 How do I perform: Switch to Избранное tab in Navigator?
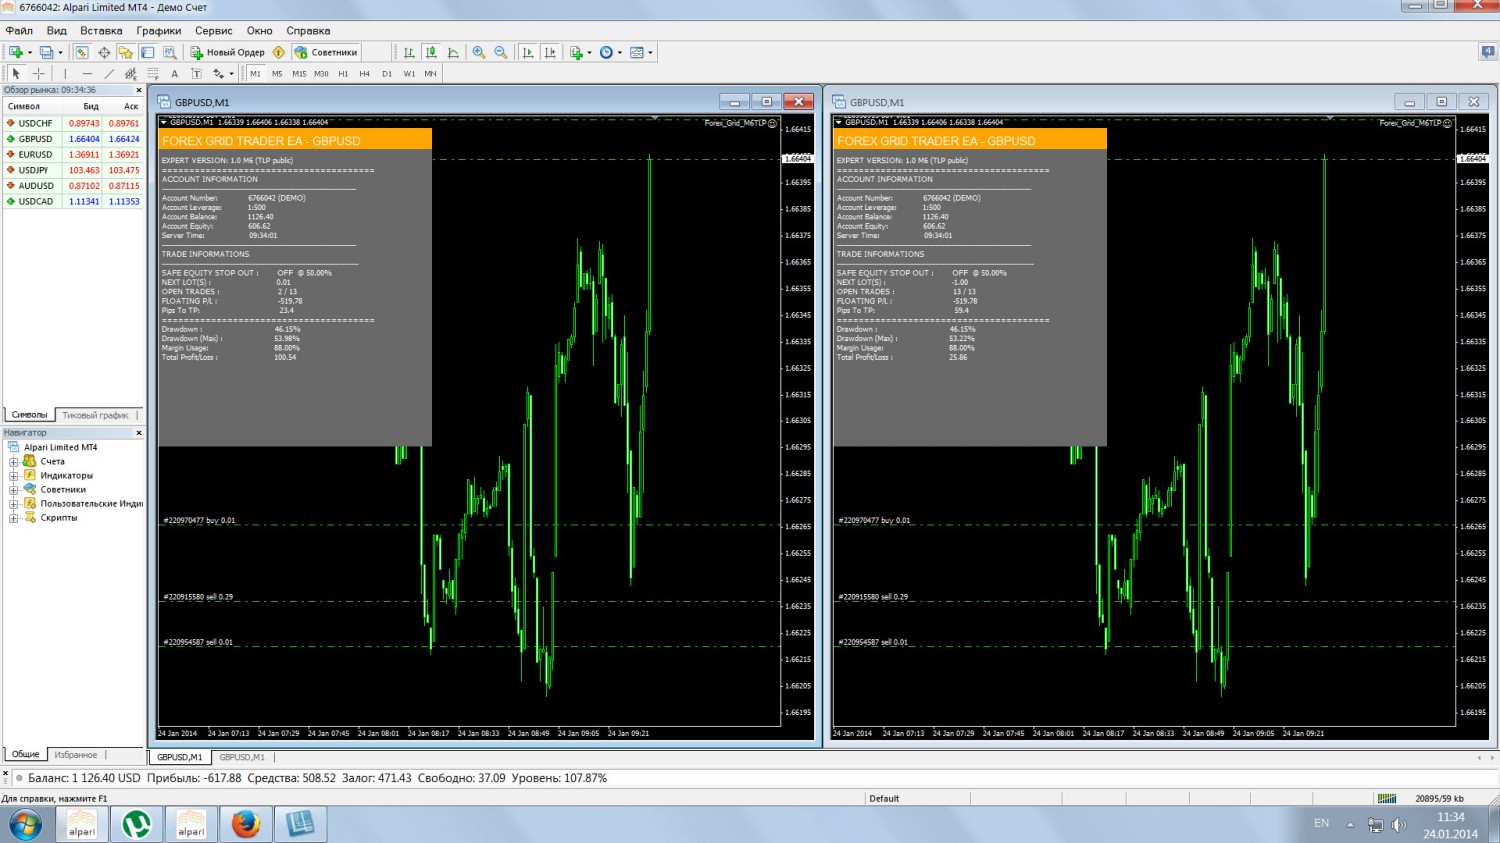[76, 755]
